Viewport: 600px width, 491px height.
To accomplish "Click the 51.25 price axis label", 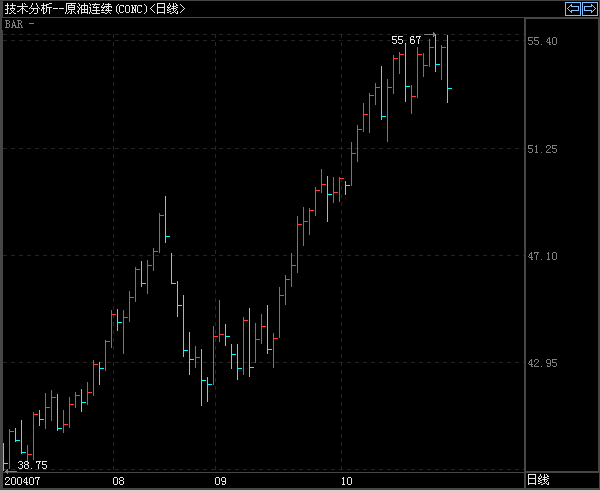I will click(x=542, y=149).
